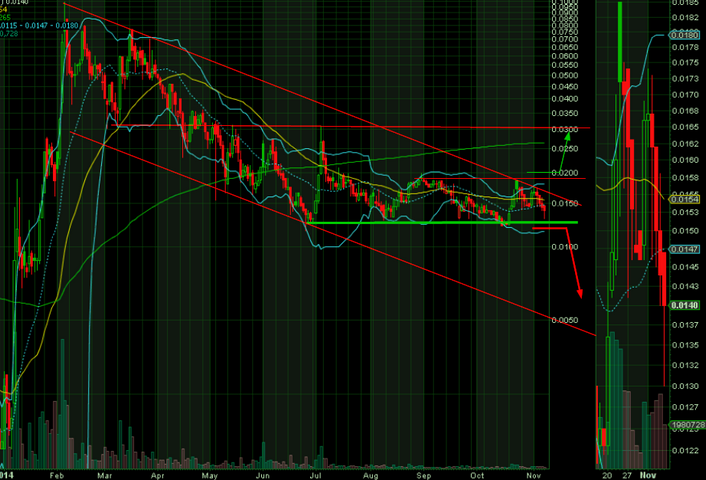Click the 0.0143 label on right chart axis
The height and width of the screenshot is (480, 706).
point(685,286)
